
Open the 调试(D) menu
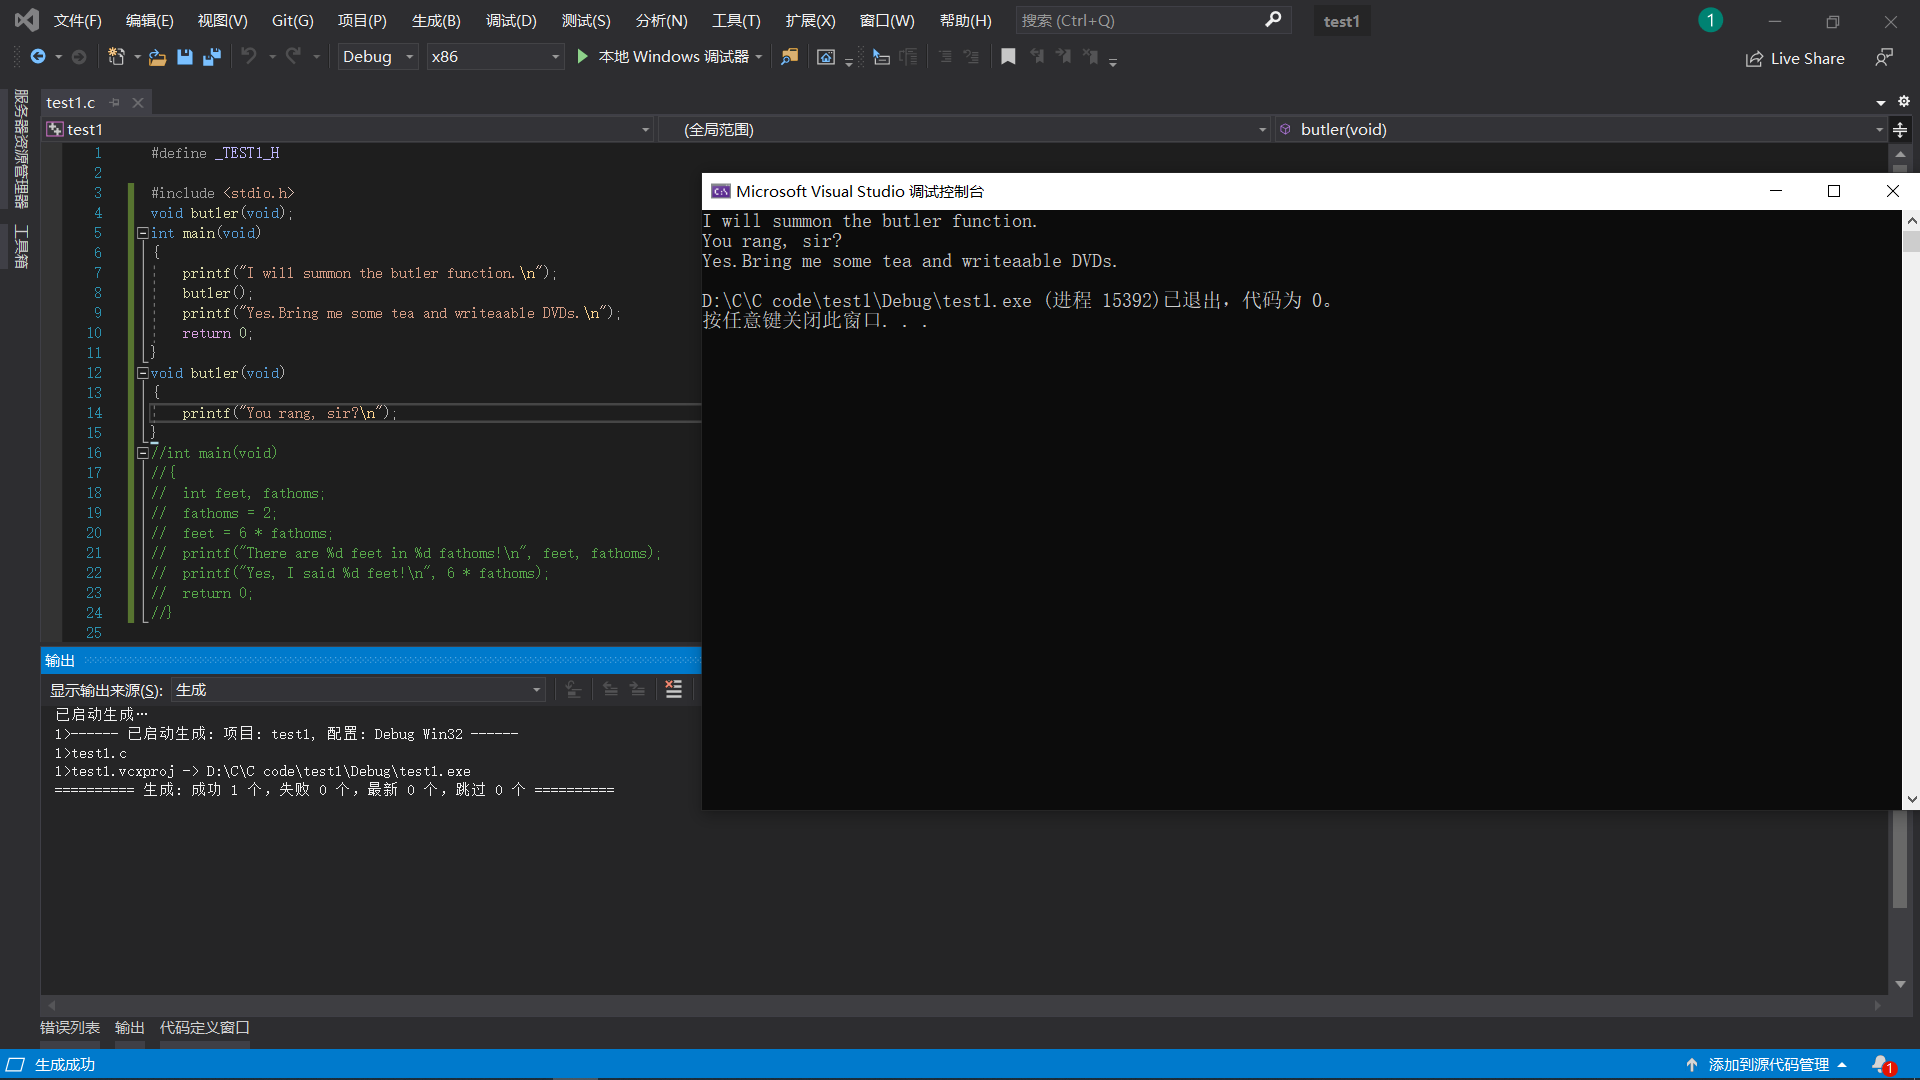pyautogui.click(x=511, y=20)
